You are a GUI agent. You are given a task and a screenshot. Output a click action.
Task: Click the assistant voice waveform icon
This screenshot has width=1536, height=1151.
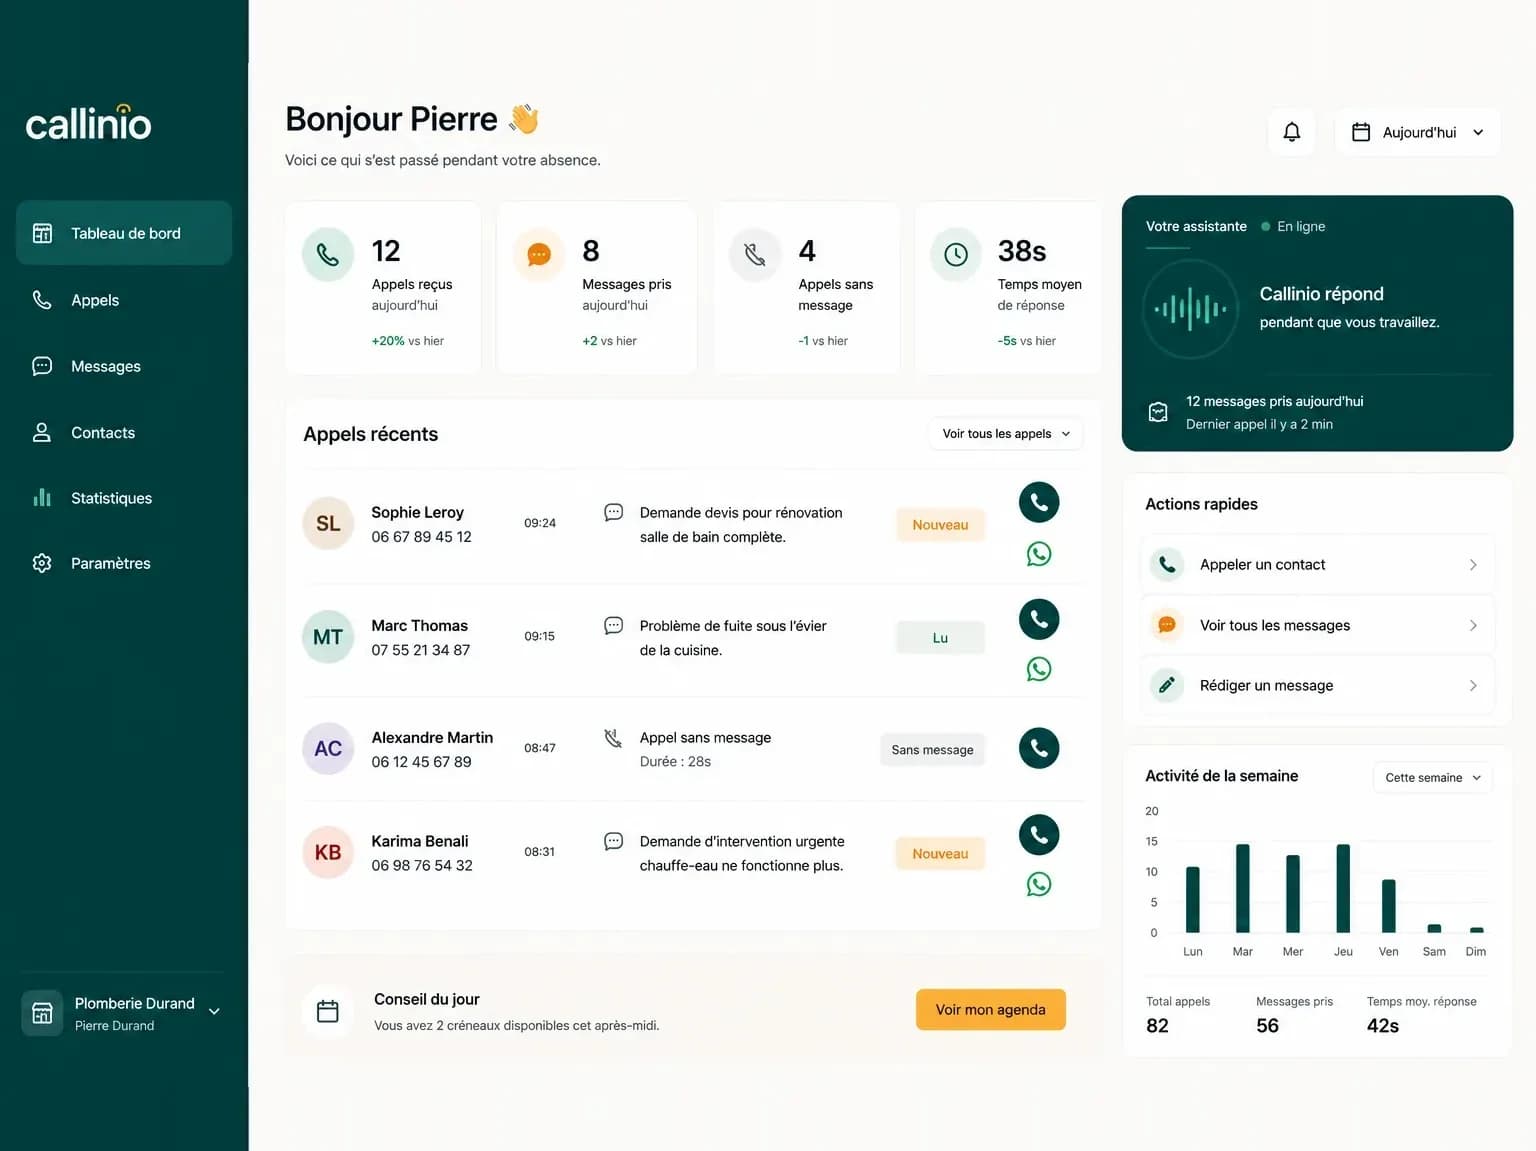coord(1190,309)
